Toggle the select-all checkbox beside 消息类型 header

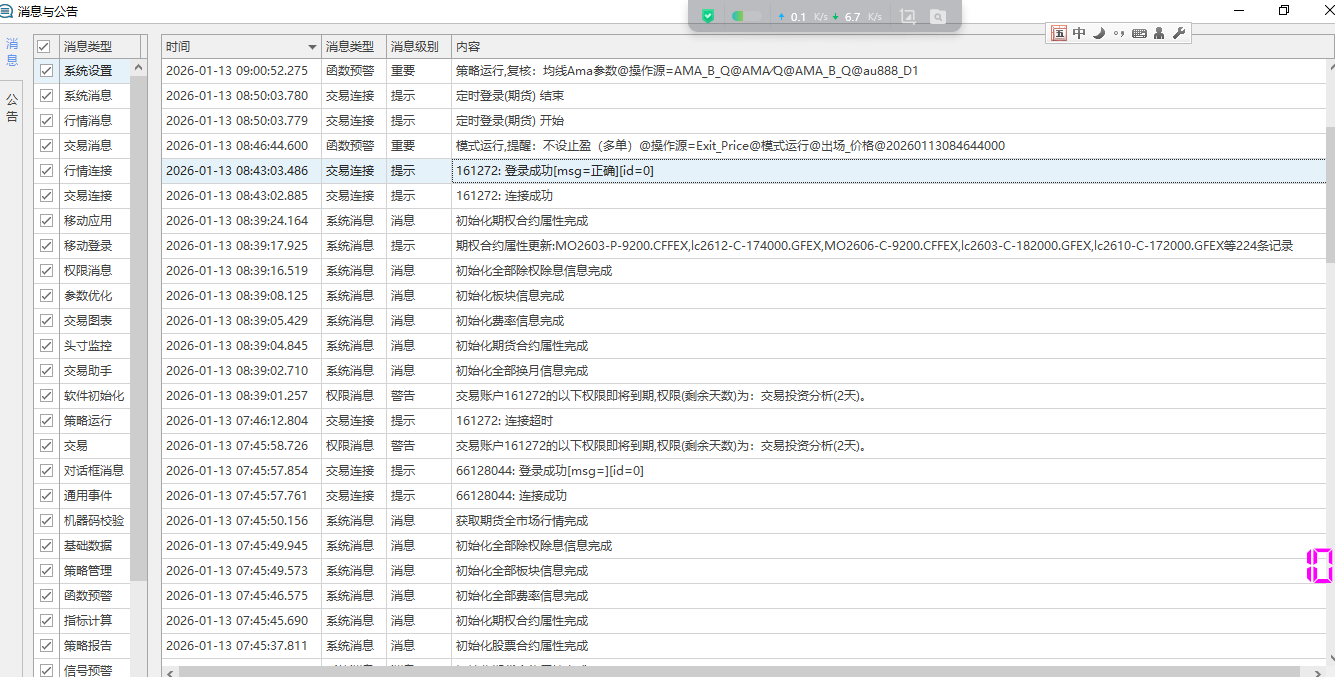tap(43, 47)
